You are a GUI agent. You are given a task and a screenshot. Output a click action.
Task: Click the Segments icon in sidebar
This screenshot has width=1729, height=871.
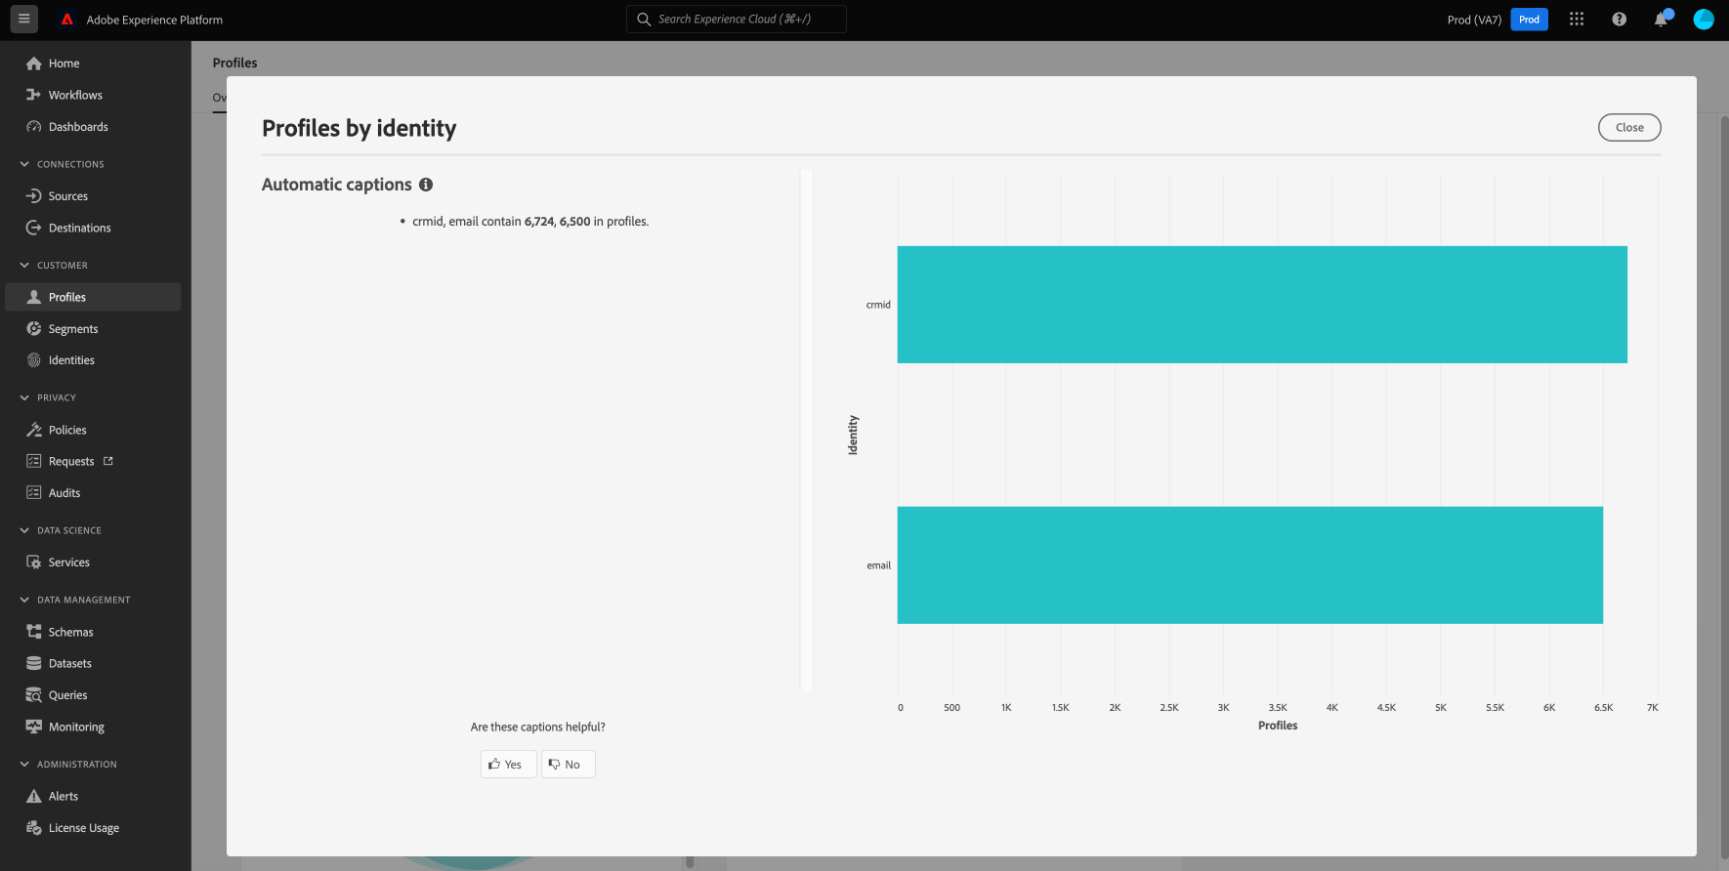click(x=34, y=329)
